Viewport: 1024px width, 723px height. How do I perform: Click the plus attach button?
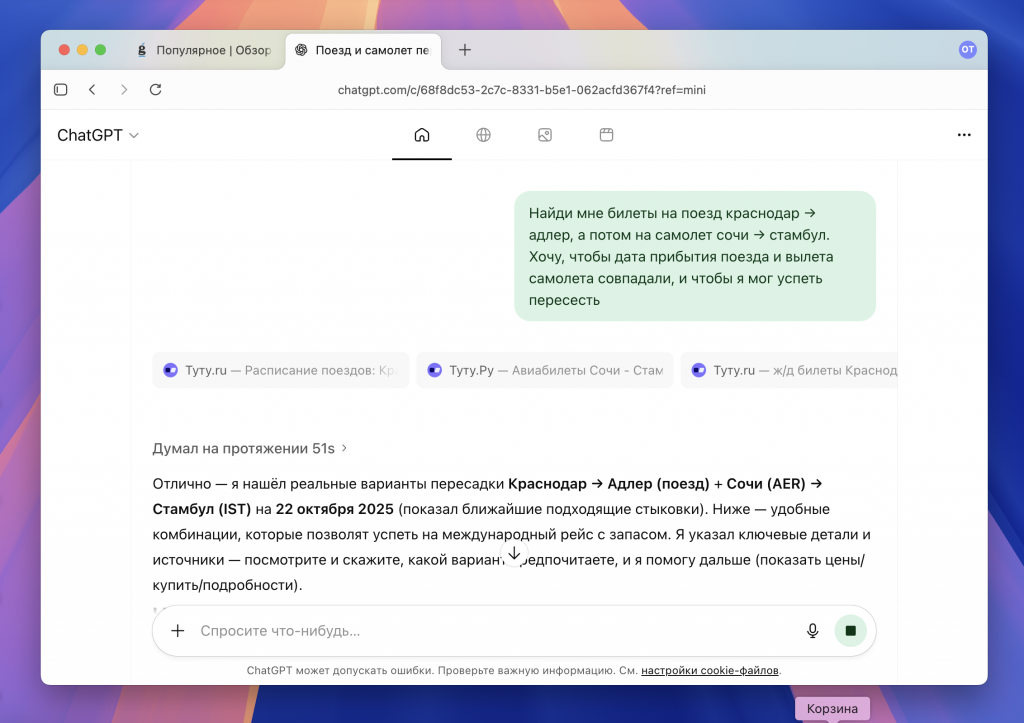click(x=178, y=631)
